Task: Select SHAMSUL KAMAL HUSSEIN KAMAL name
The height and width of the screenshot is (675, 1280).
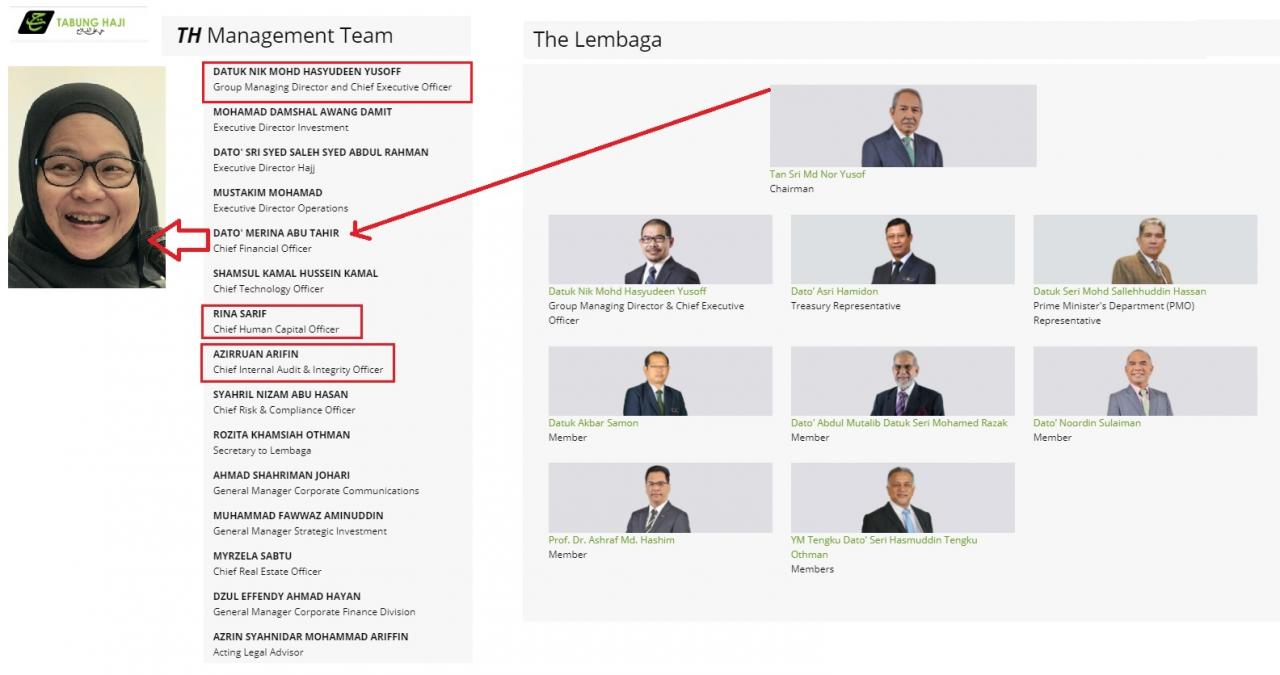Action: pos(295,273)
